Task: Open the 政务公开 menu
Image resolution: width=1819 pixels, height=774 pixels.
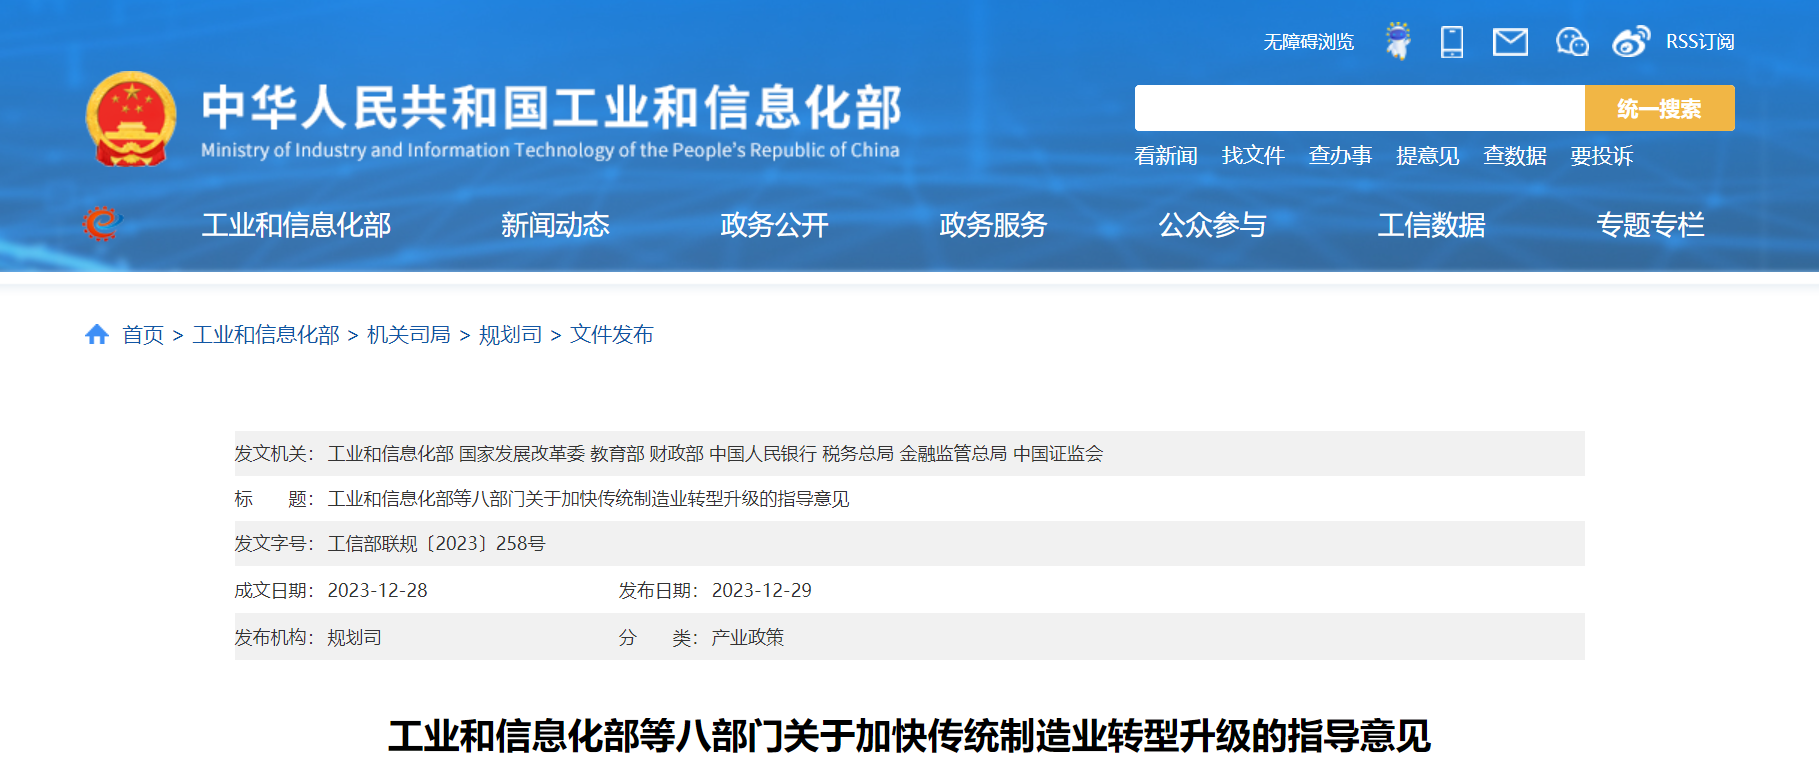Action: [774, 225]
